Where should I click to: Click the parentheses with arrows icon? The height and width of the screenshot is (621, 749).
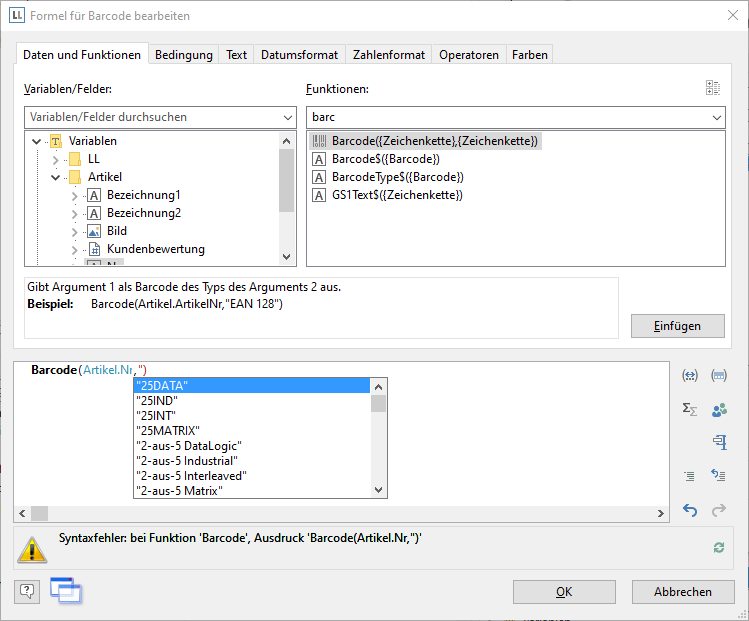coord(690,375)
